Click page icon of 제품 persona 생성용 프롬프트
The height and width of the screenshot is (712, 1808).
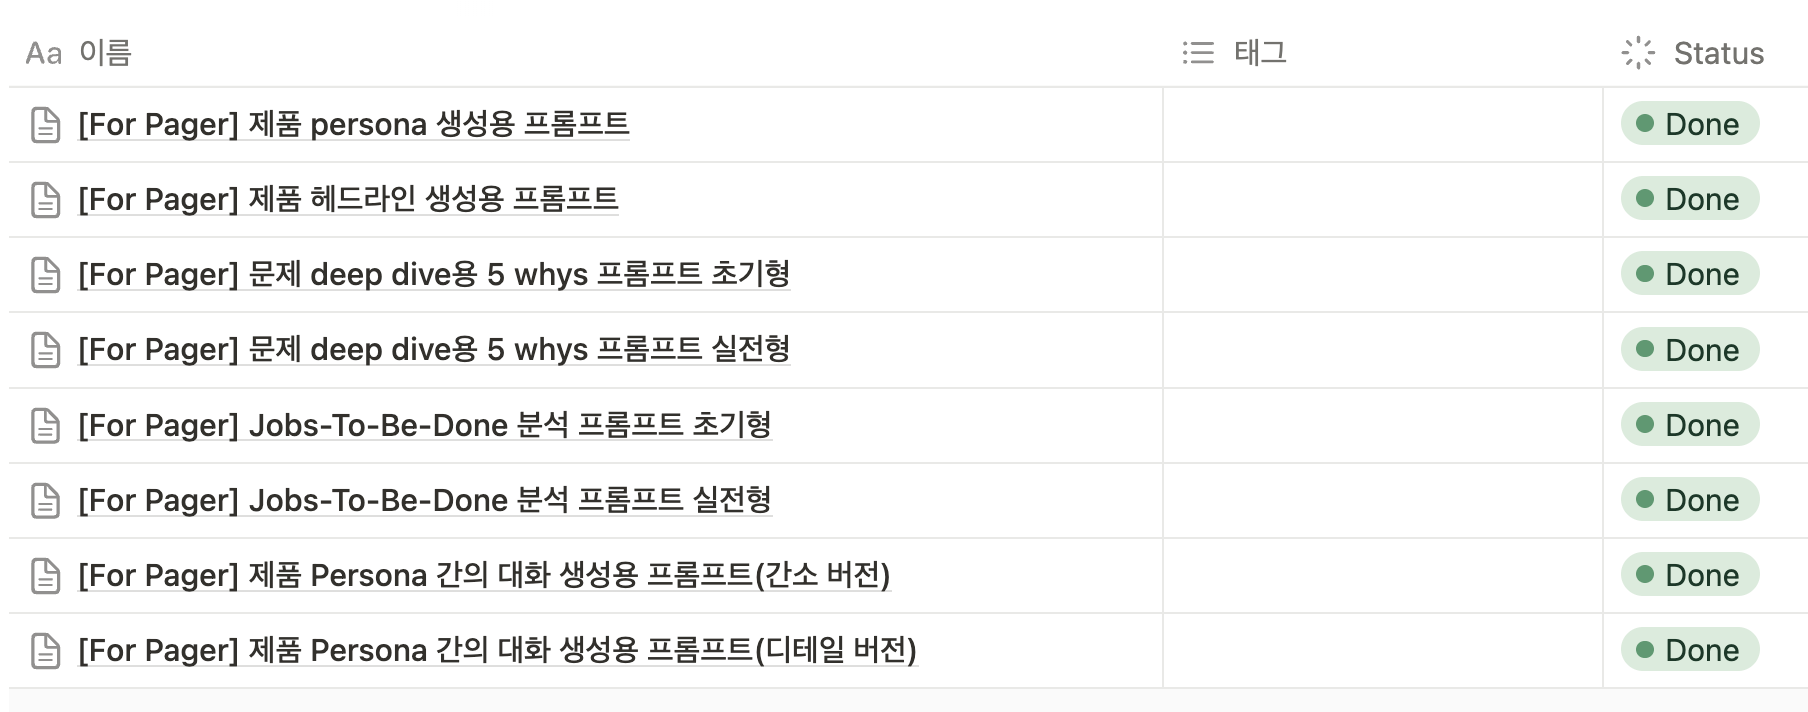click(x=46, y=125)
